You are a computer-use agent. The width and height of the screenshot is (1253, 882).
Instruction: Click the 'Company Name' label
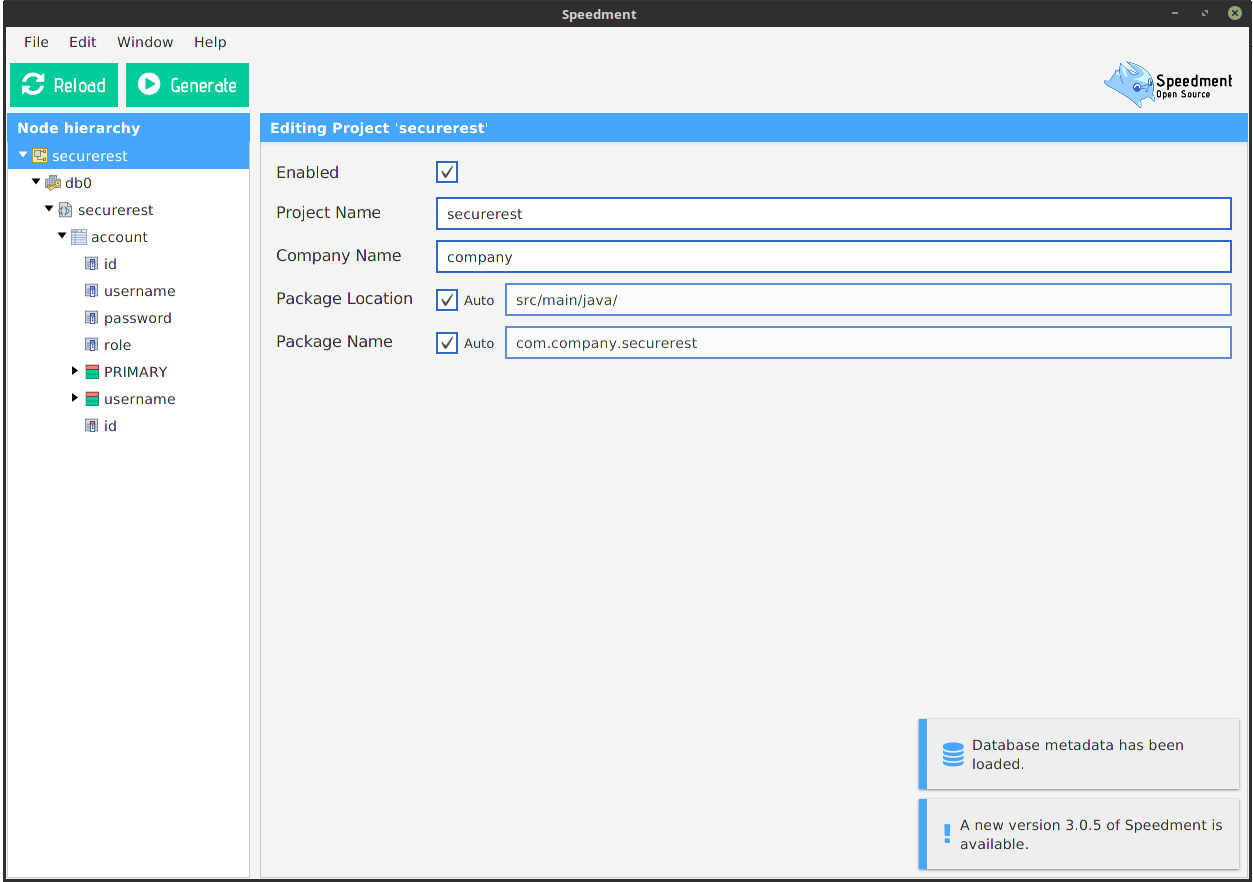[x=338, y=256]
